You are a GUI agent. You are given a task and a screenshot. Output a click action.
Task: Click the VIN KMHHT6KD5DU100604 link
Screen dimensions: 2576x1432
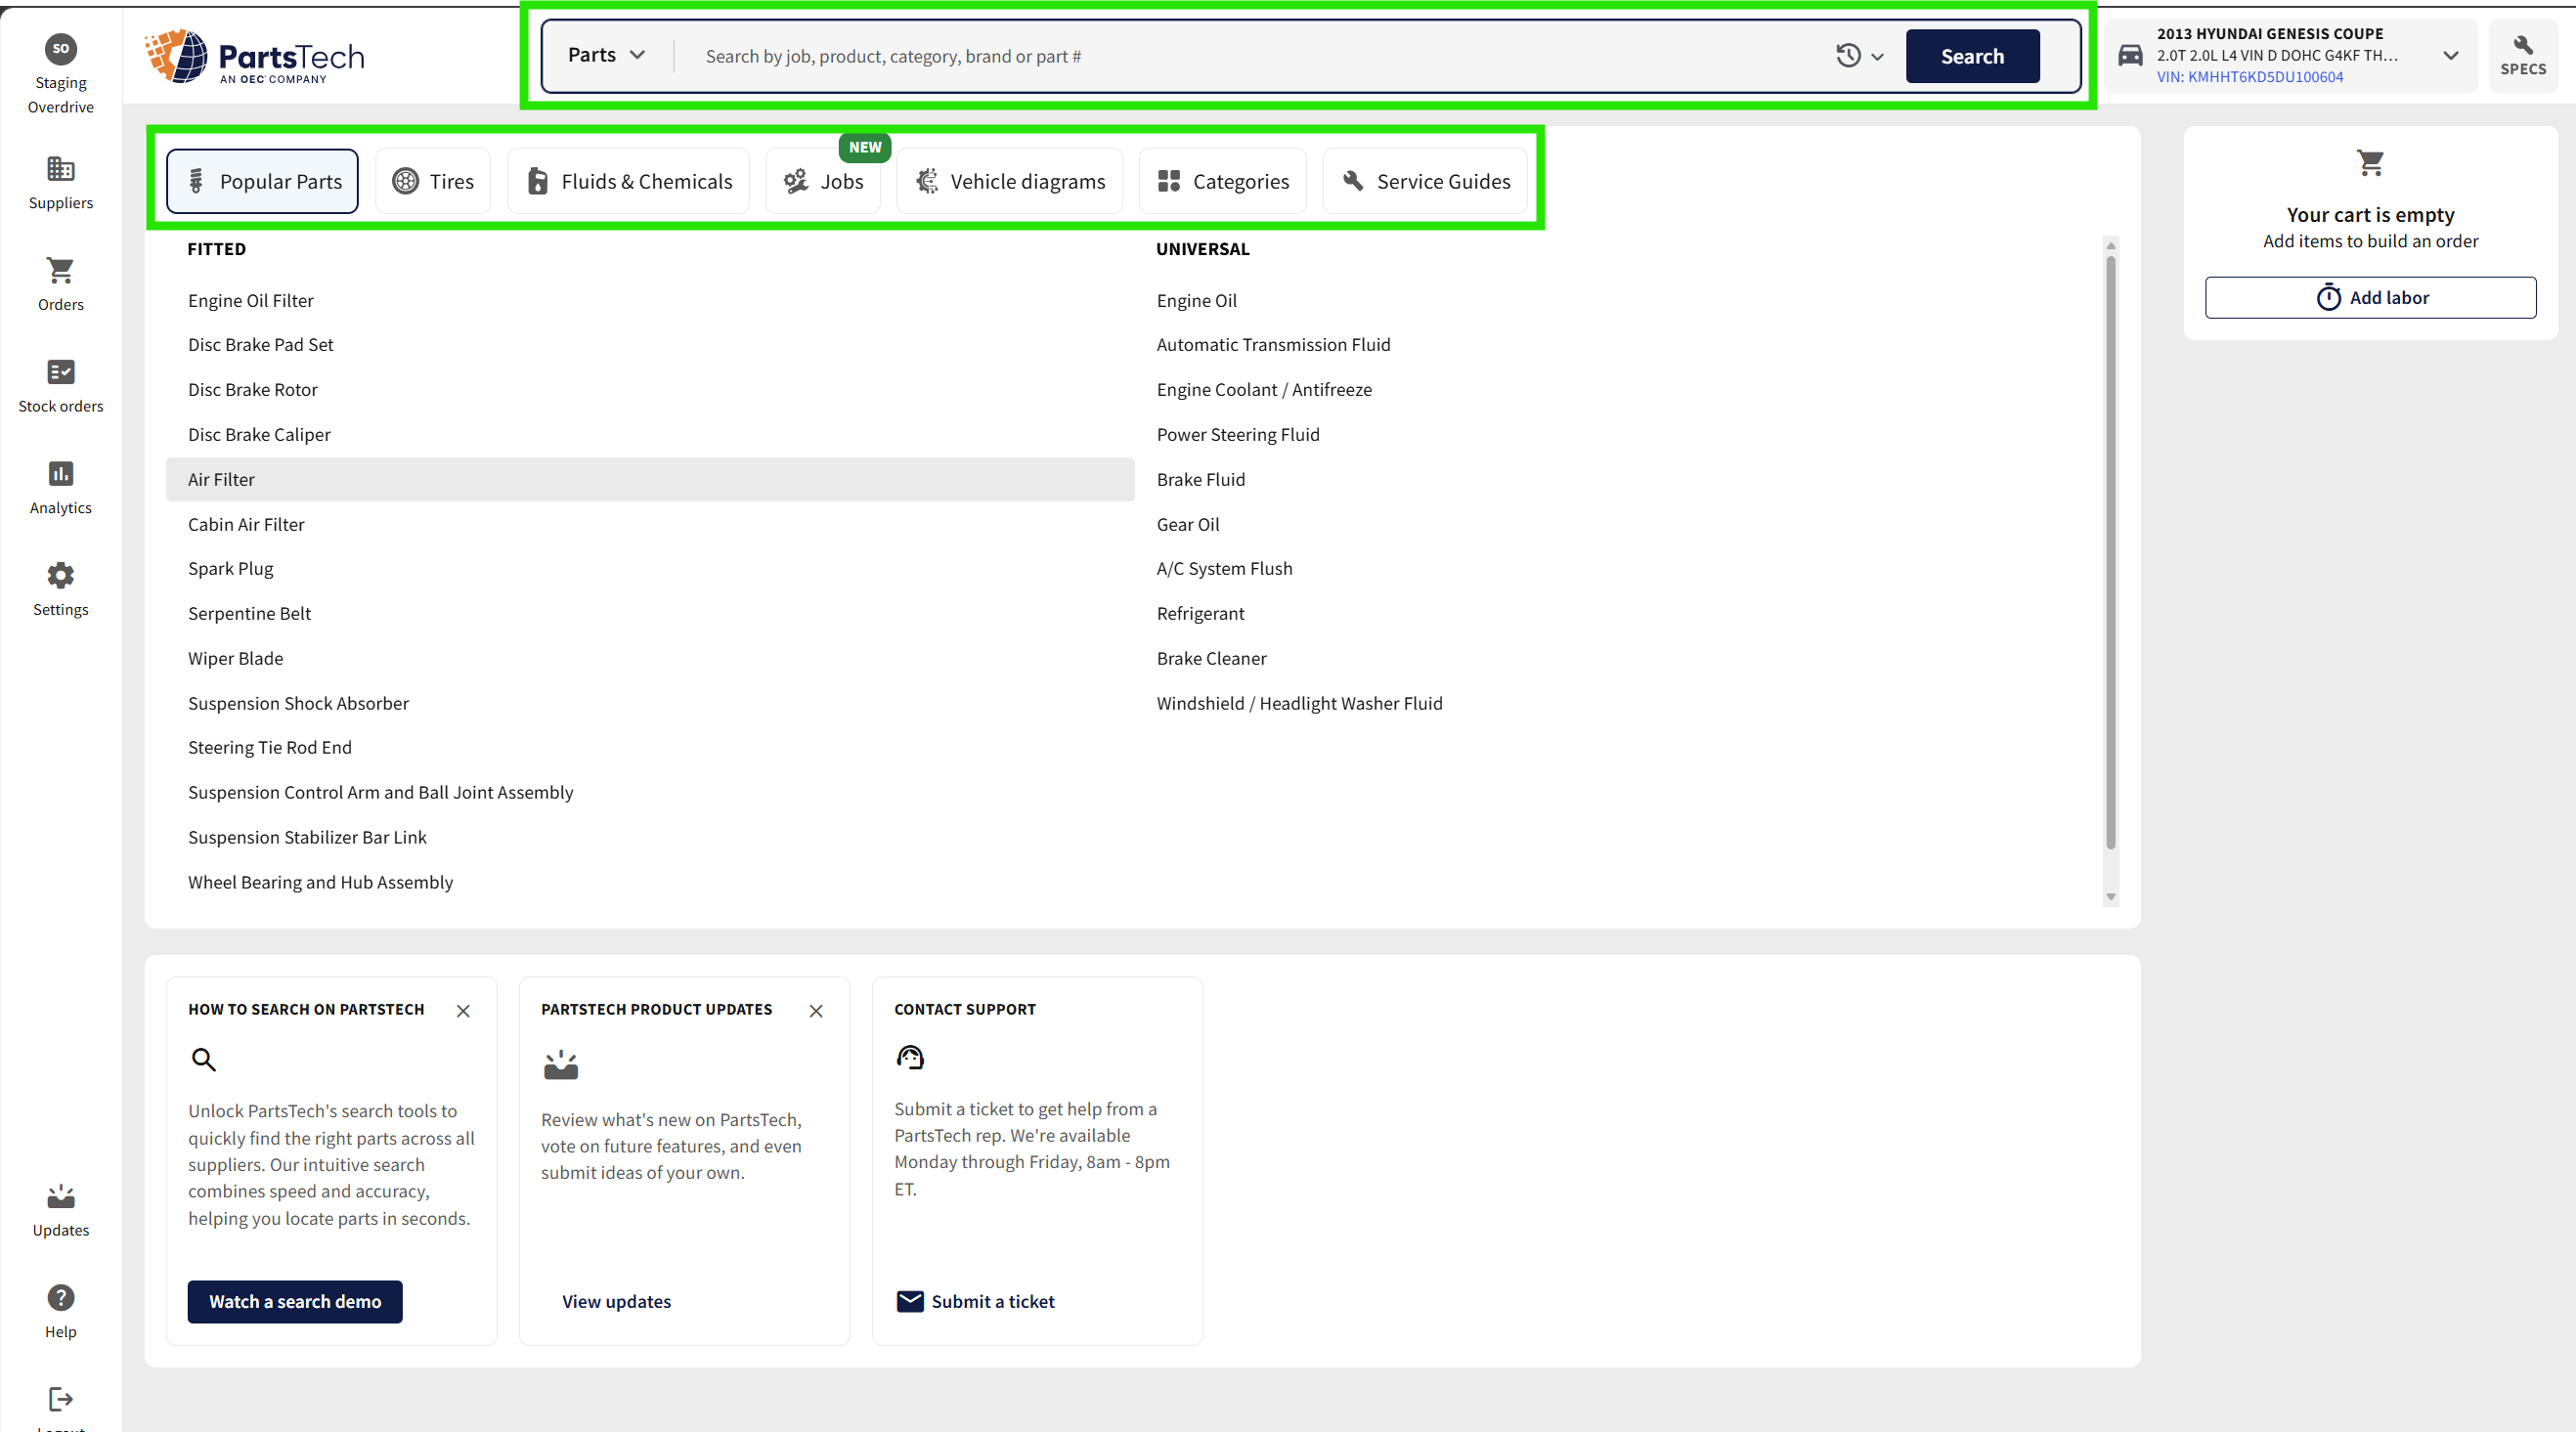2249,77
